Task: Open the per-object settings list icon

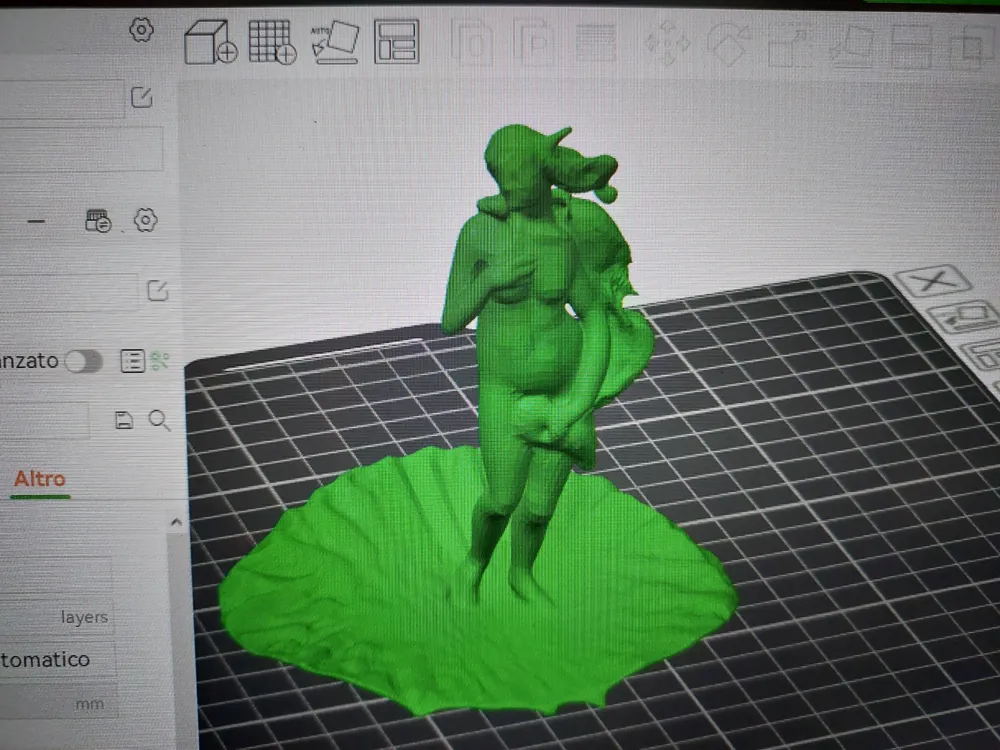Action: click(x=133, y=361)
